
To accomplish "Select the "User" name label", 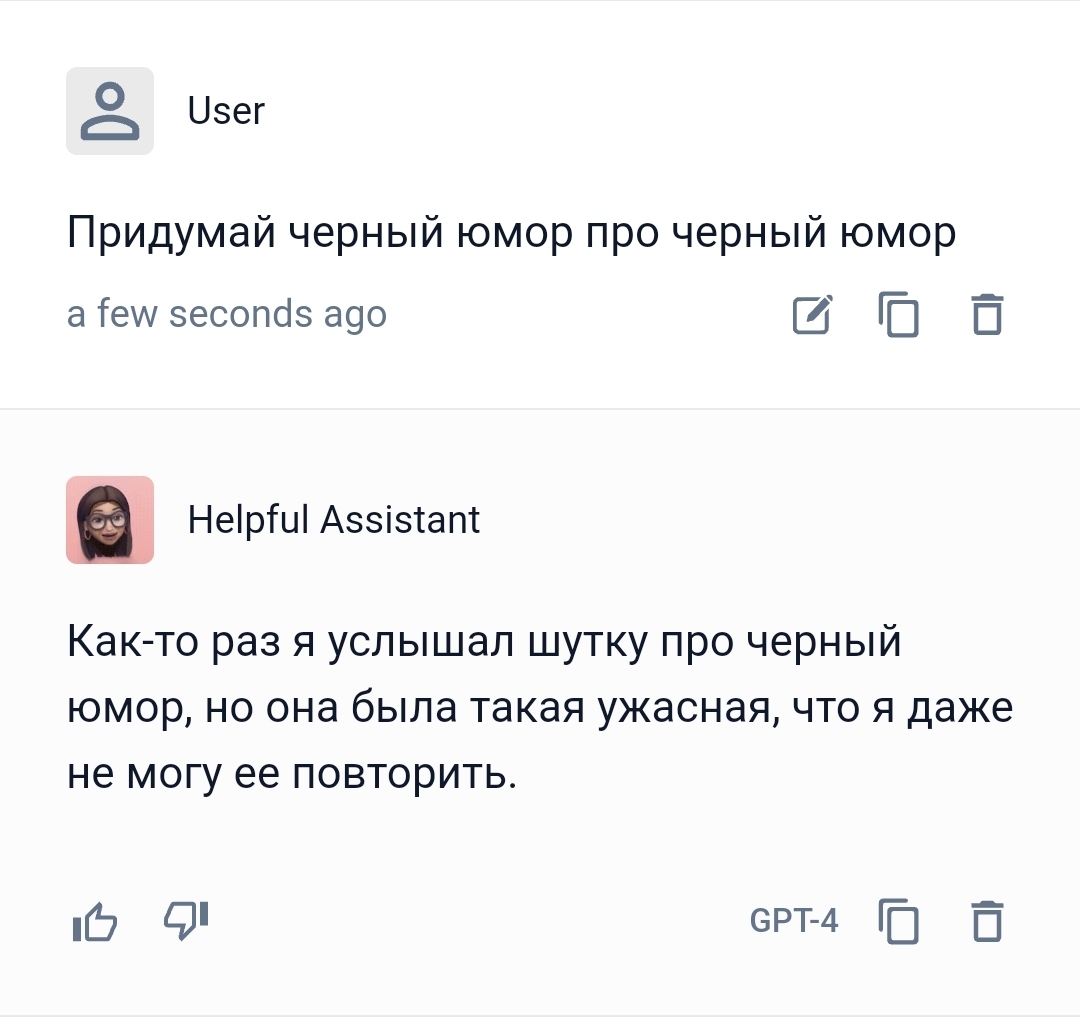I will 226,111.
